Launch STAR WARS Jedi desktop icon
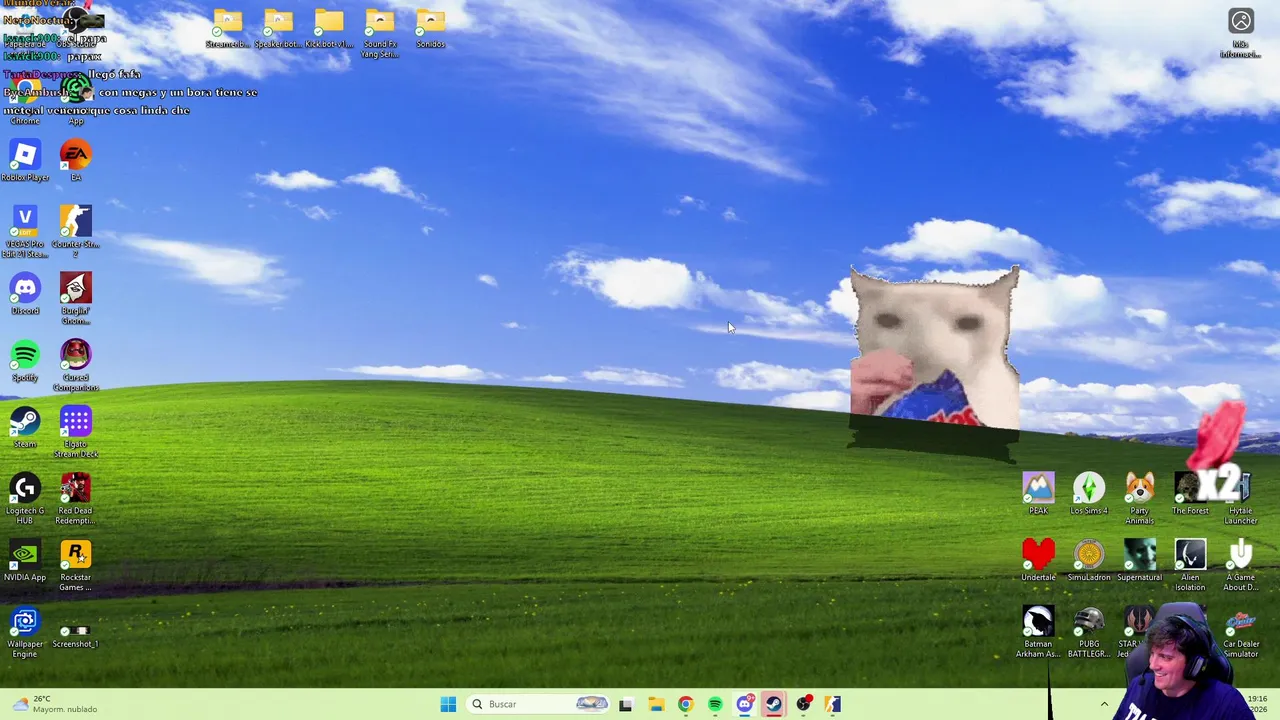The image size is (1280, 720). pos(1139,632)
